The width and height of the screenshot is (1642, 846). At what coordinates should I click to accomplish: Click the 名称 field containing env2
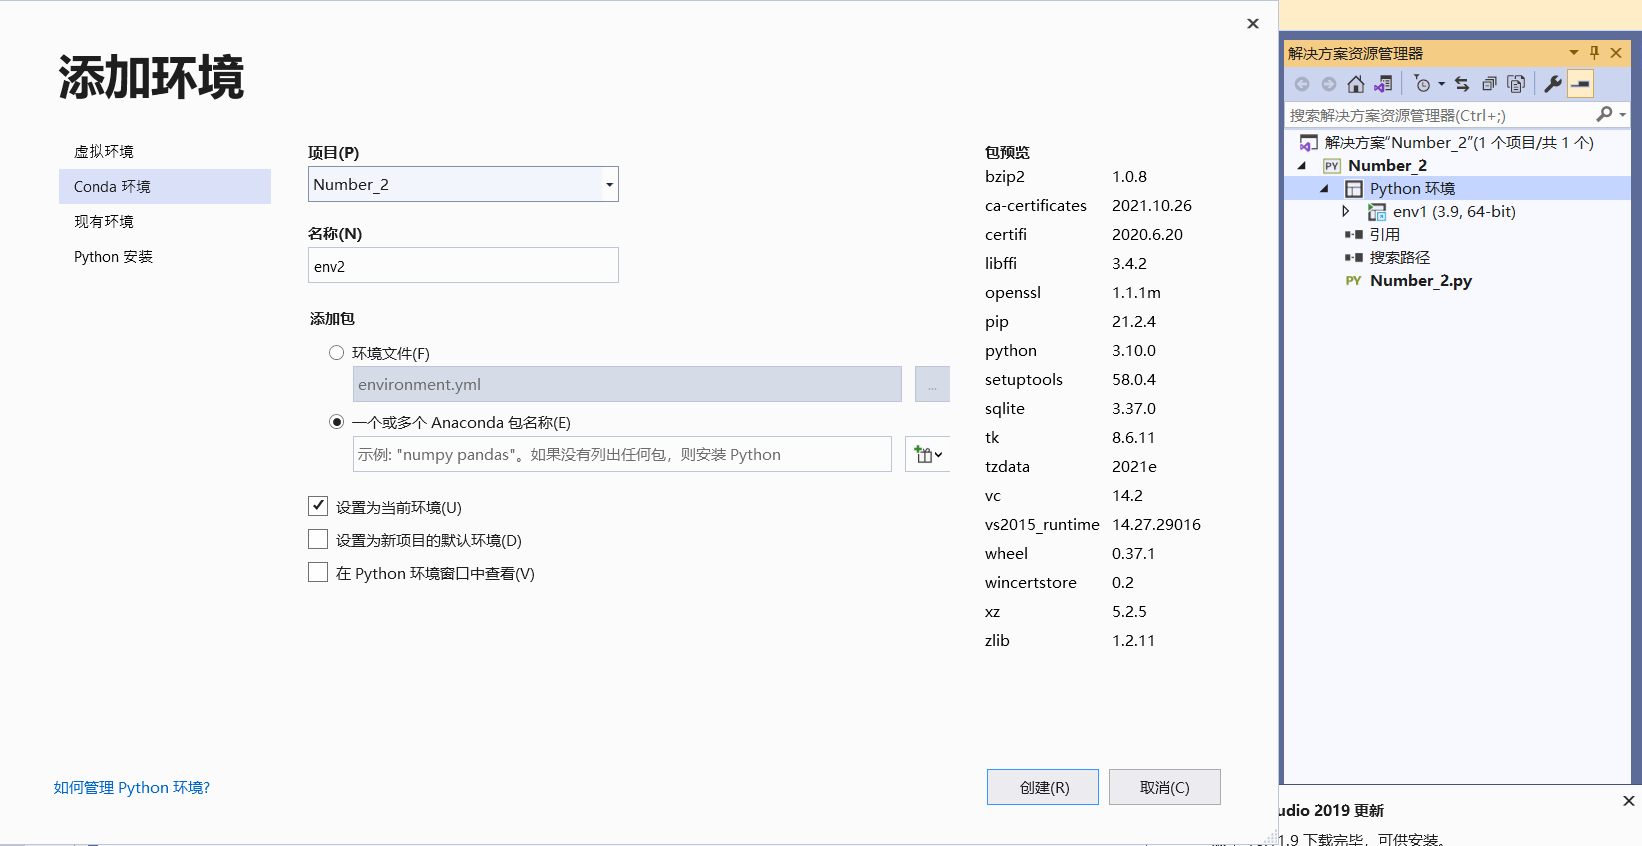coord(463,265)
